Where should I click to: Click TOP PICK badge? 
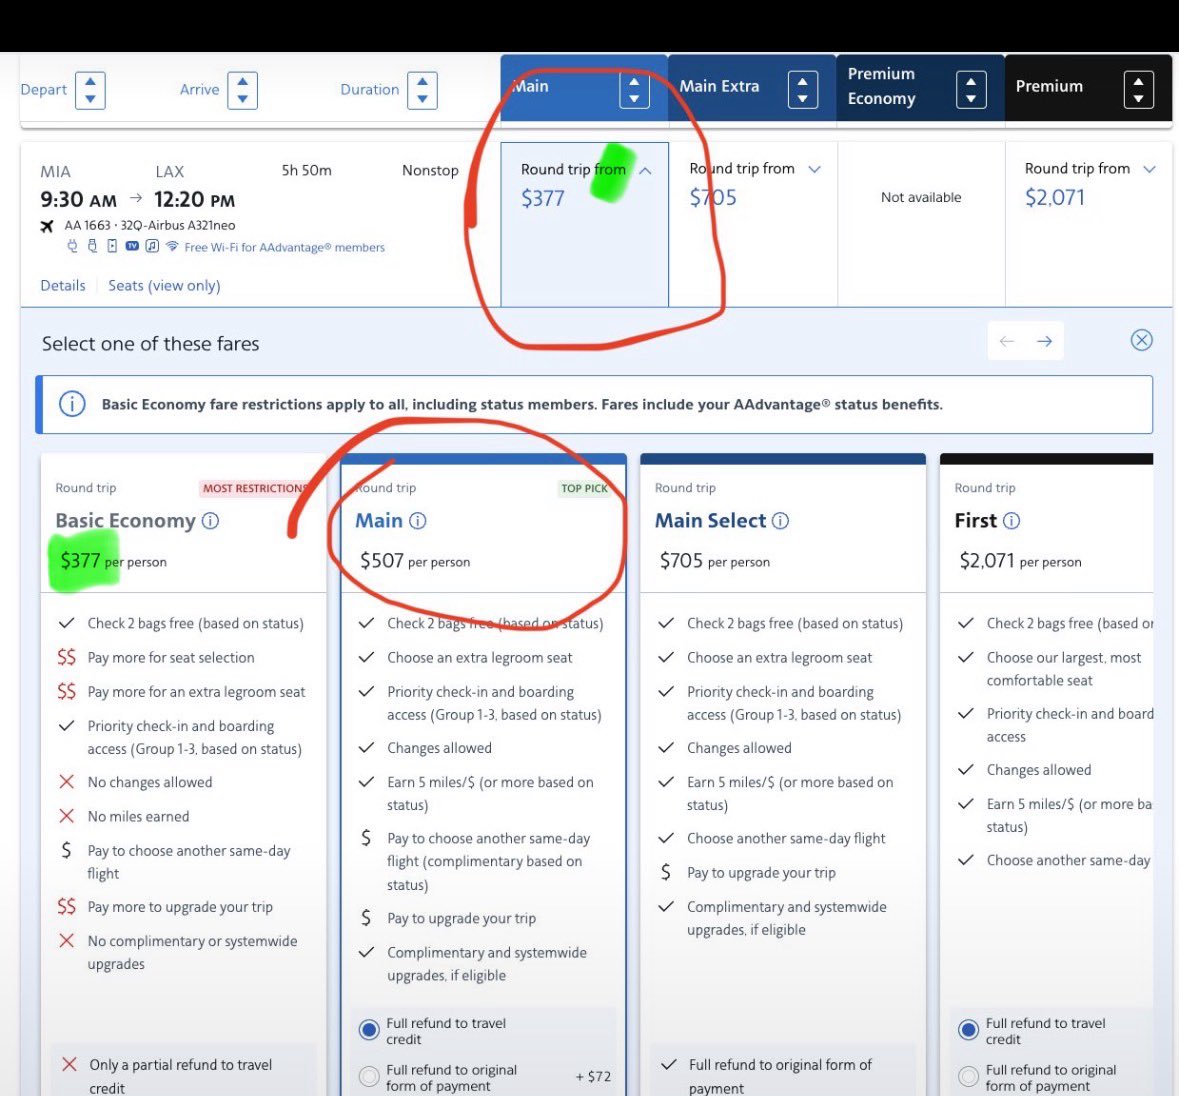point(584,489)
